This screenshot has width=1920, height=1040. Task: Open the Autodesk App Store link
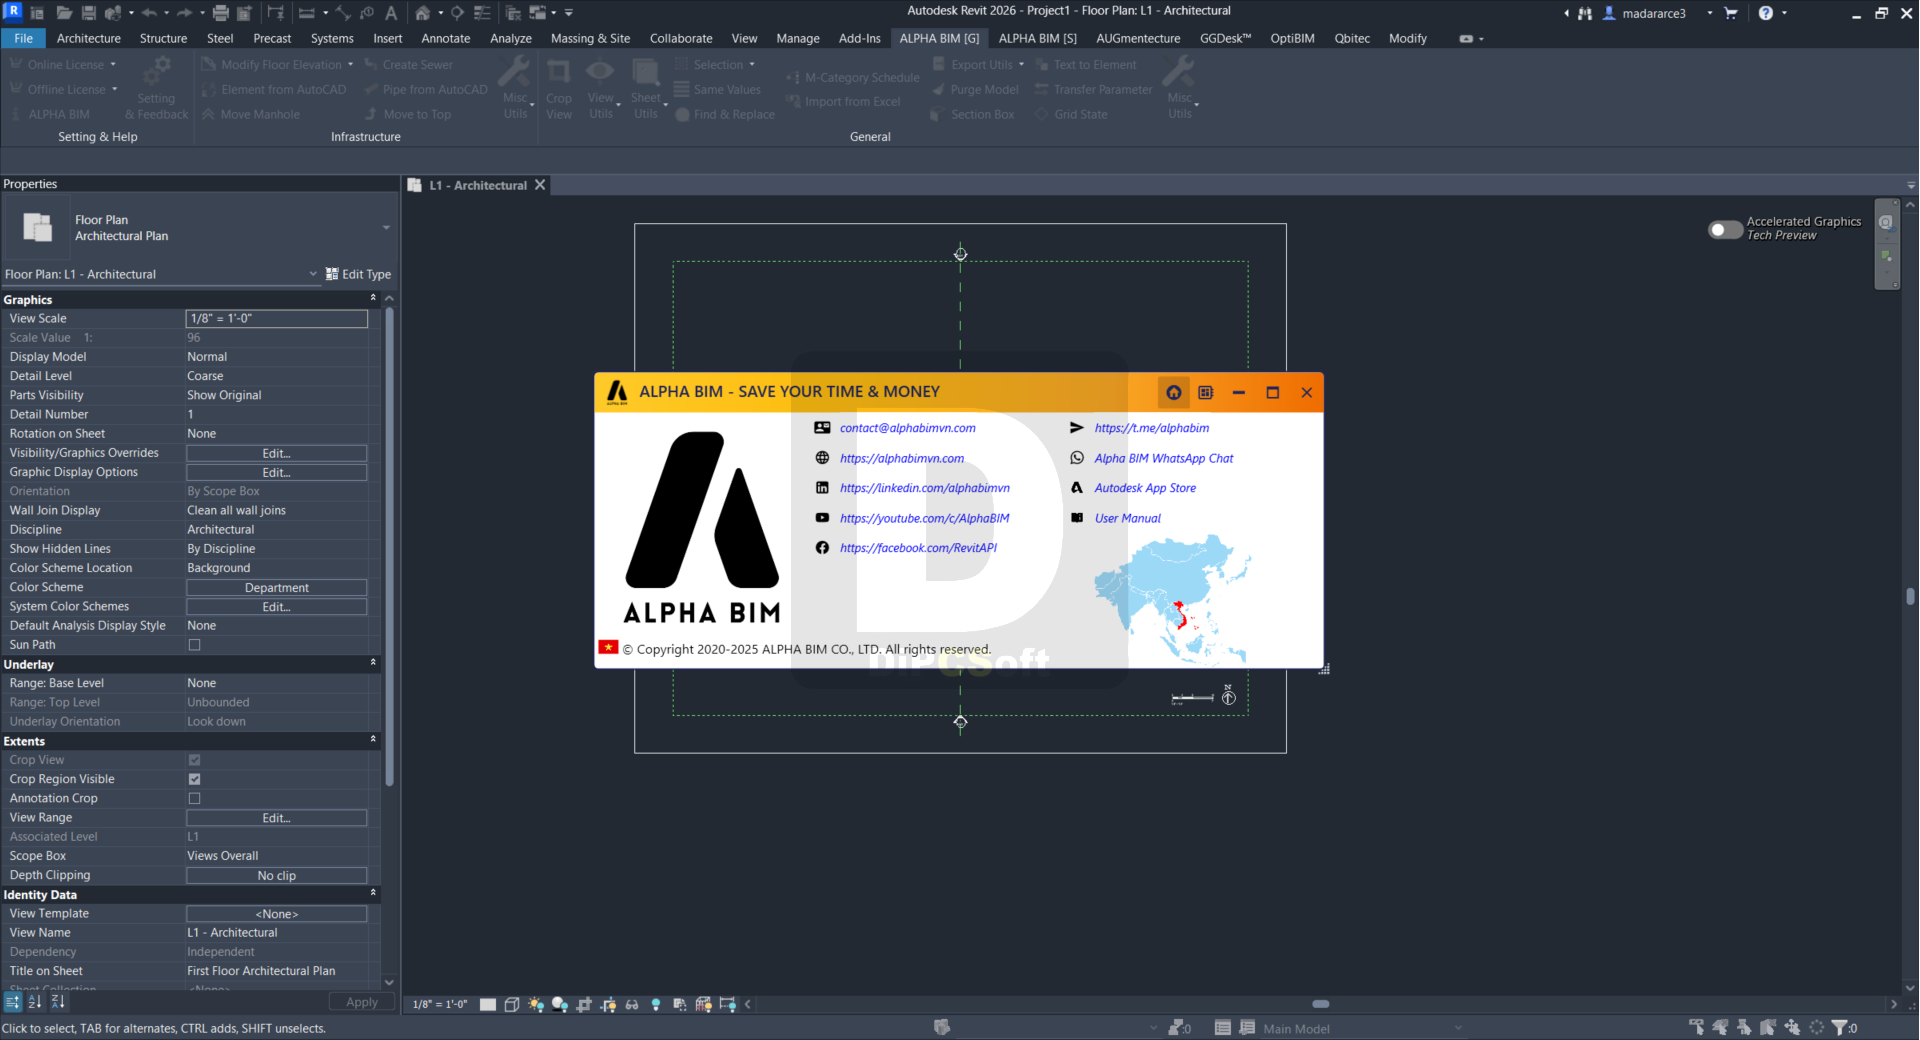[x=1145, y=488]
